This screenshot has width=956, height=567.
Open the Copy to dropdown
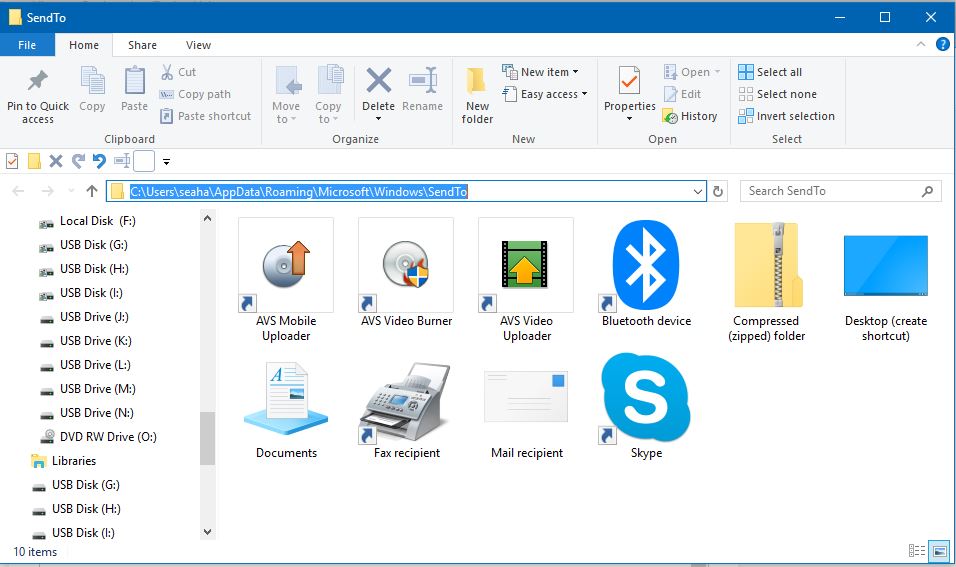[x=328, y=95]
